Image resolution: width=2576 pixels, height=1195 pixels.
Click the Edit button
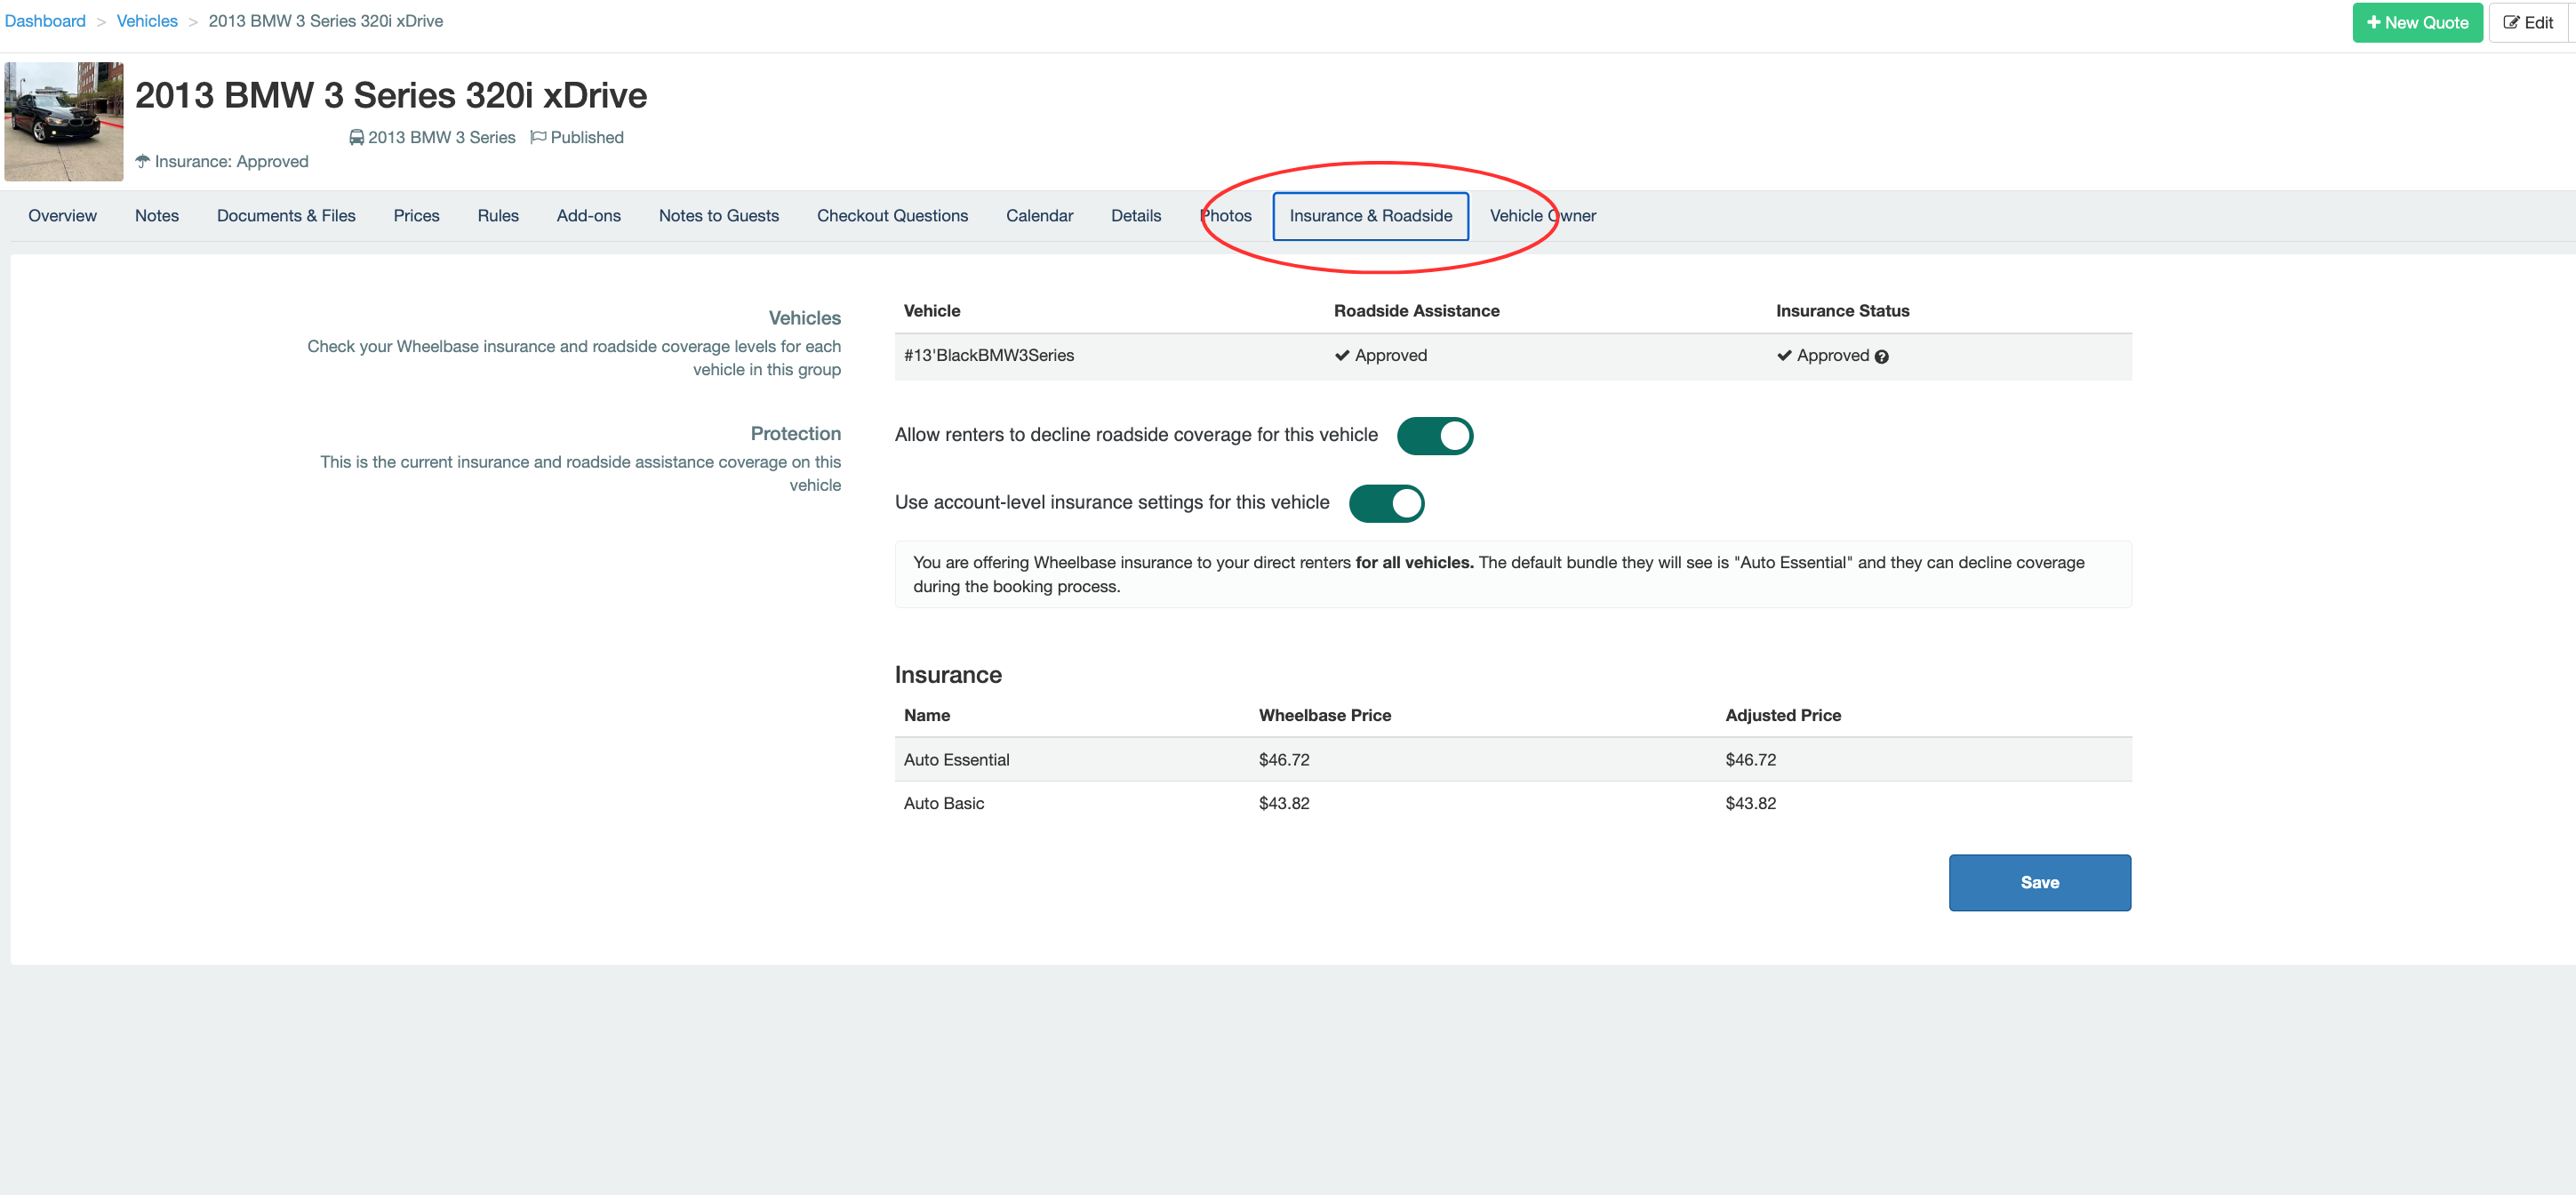point(2528,22)
